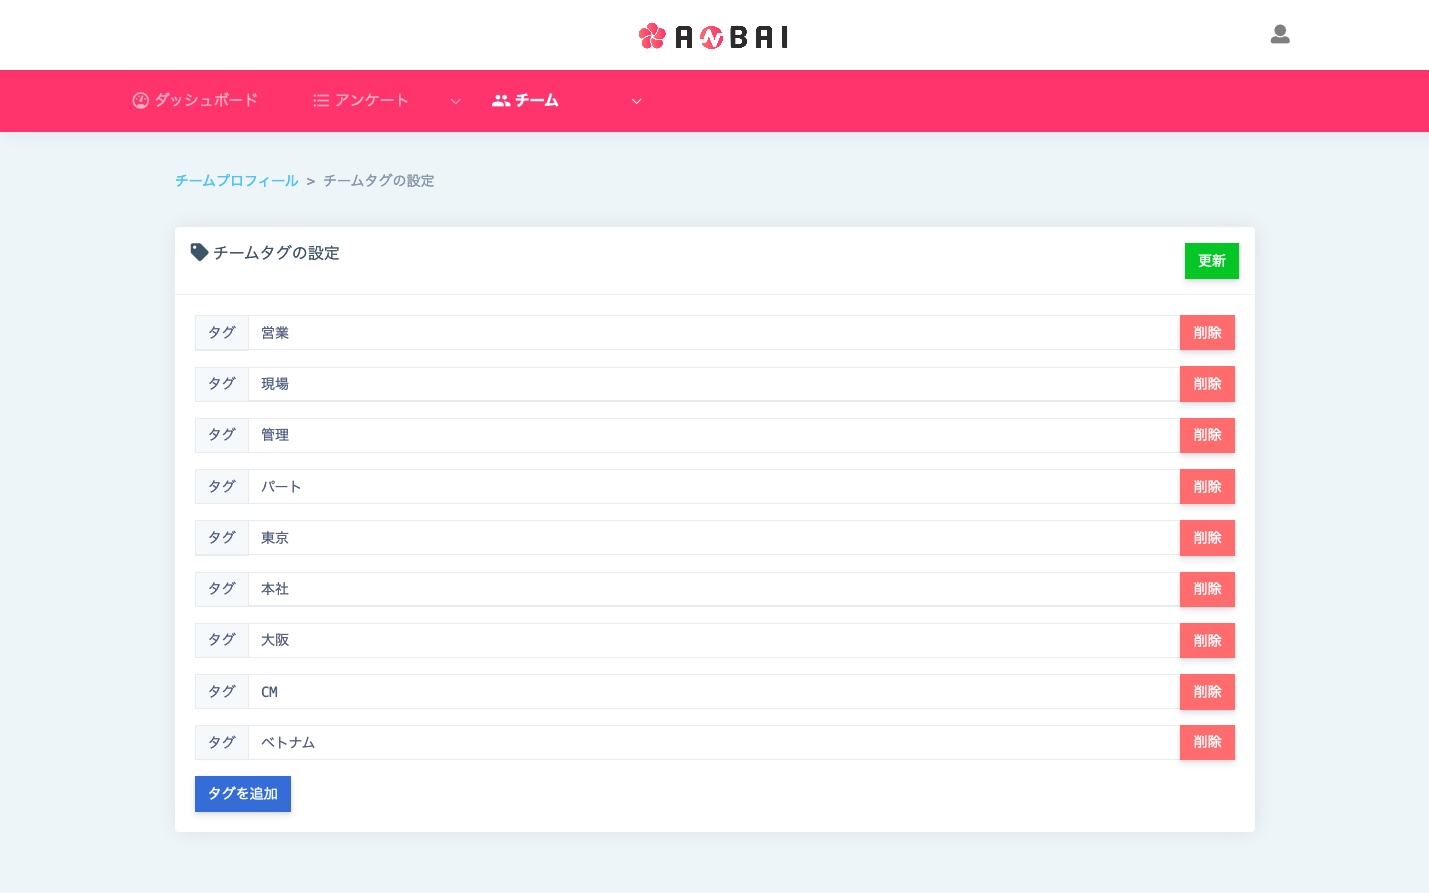
Task: Click the CM tag input field
Action: tap(700, 691)
